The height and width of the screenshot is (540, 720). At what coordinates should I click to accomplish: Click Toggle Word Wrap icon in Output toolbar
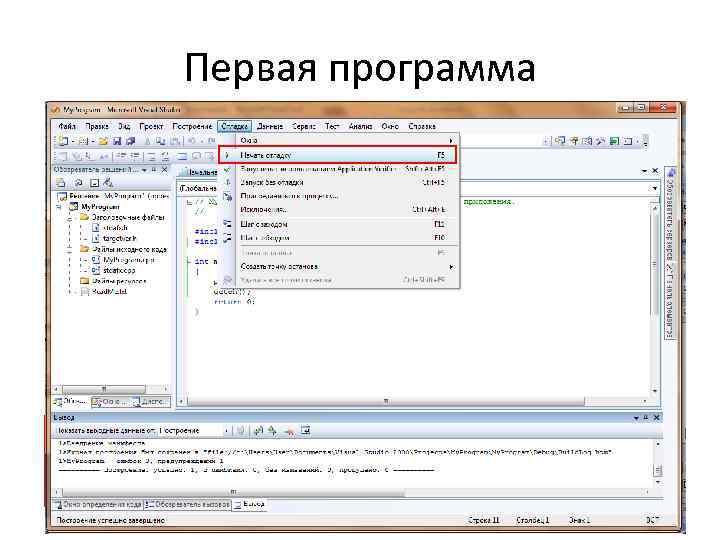[305, 431]
